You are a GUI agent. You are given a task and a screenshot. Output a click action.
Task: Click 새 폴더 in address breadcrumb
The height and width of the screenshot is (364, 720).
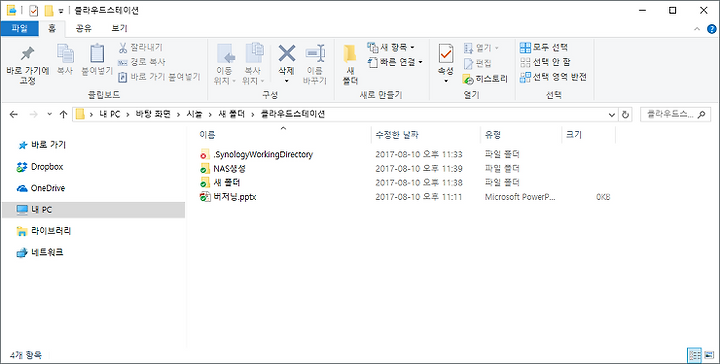pos(231,115)
